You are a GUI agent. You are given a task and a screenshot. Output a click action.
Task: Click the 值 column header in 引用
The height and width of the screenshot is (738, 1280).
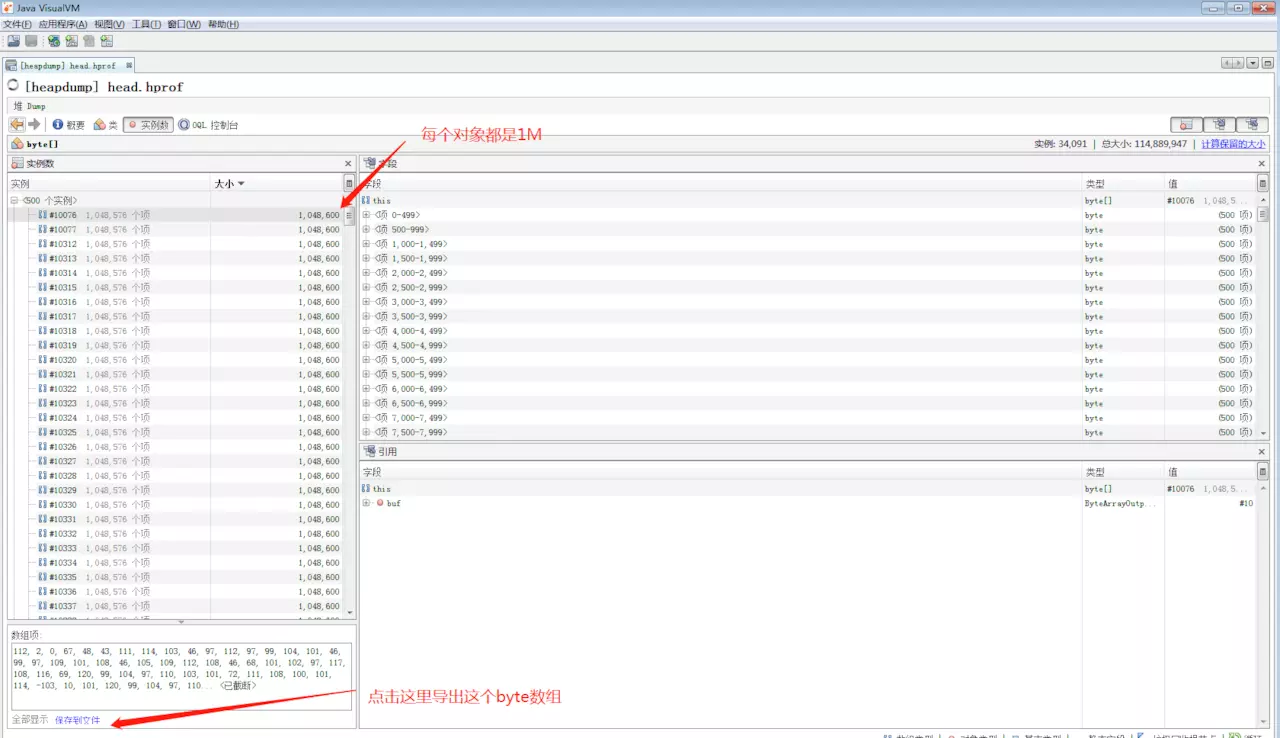pos(1210,472)
